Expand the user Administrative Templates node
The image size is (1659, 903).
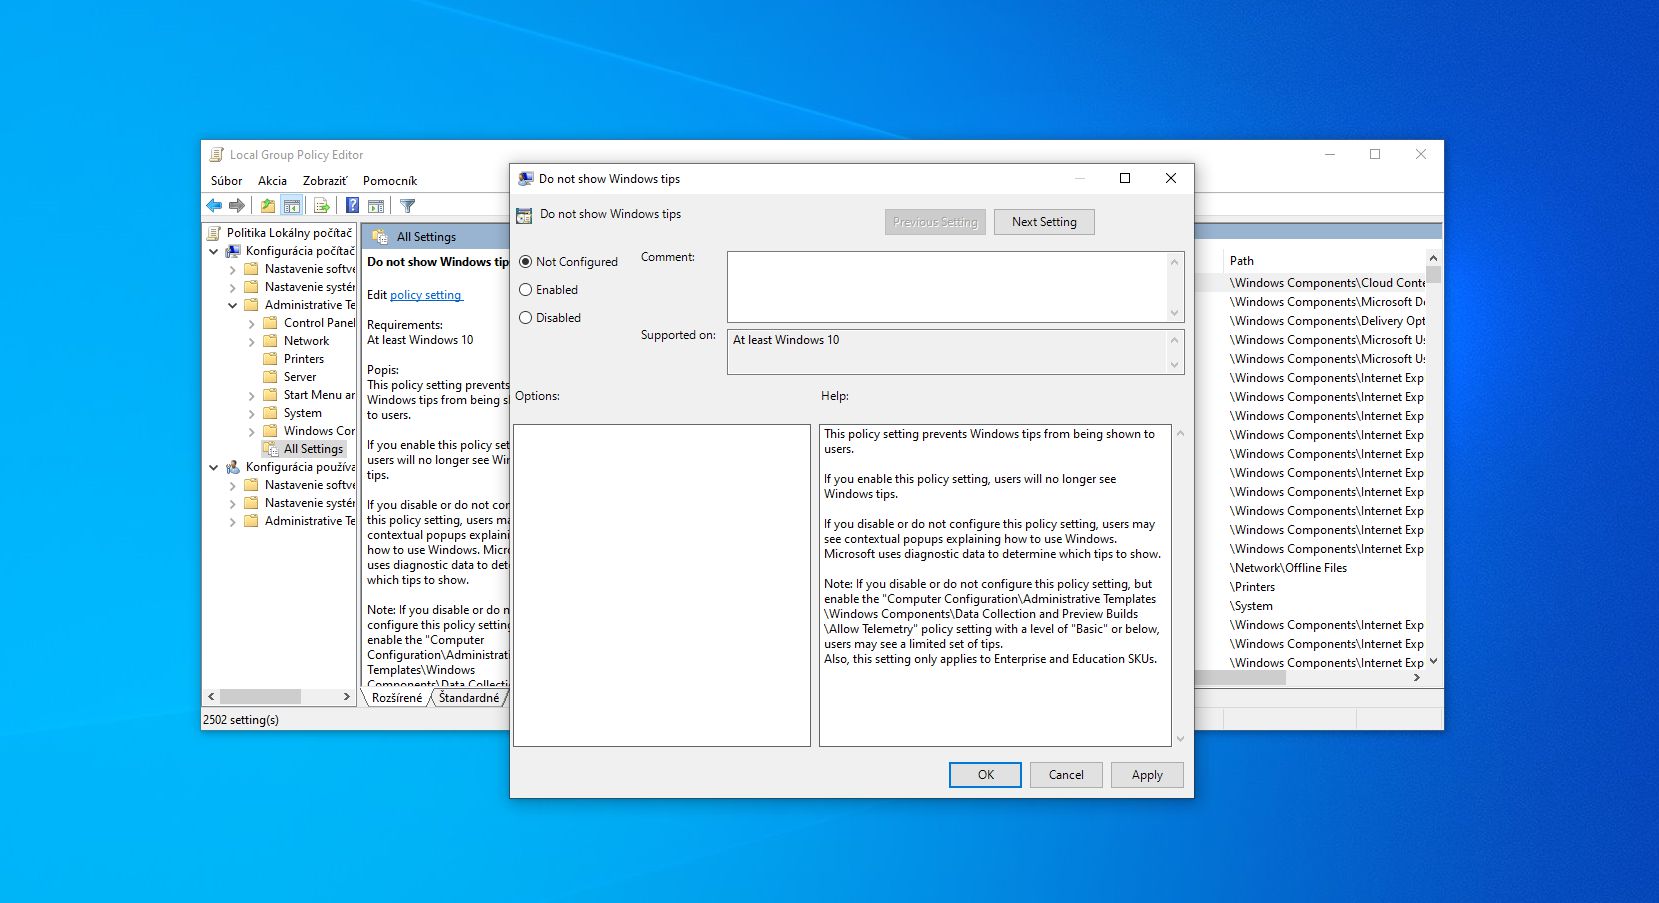[232, 522]
